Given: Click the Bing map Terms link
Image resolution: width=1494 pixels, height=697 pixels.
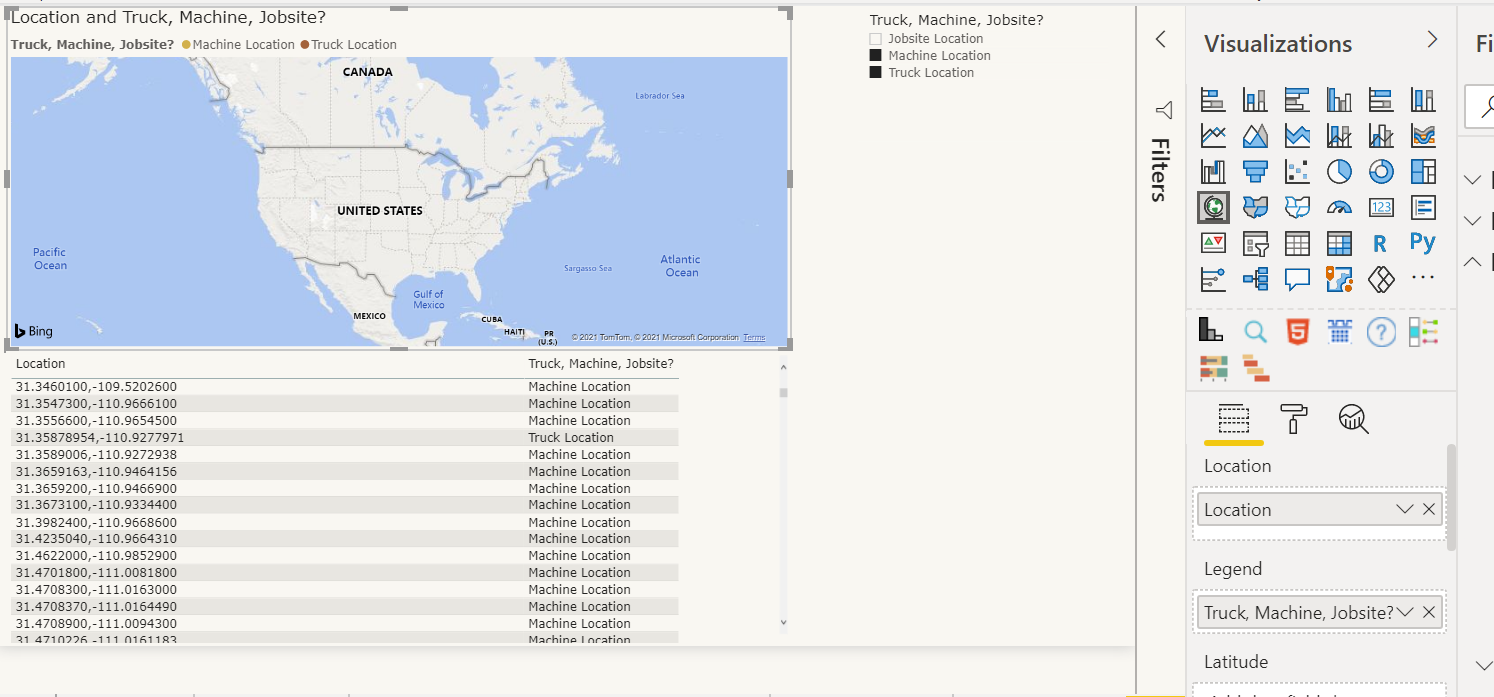Looking at the screenshot, I should coord(754,338).
